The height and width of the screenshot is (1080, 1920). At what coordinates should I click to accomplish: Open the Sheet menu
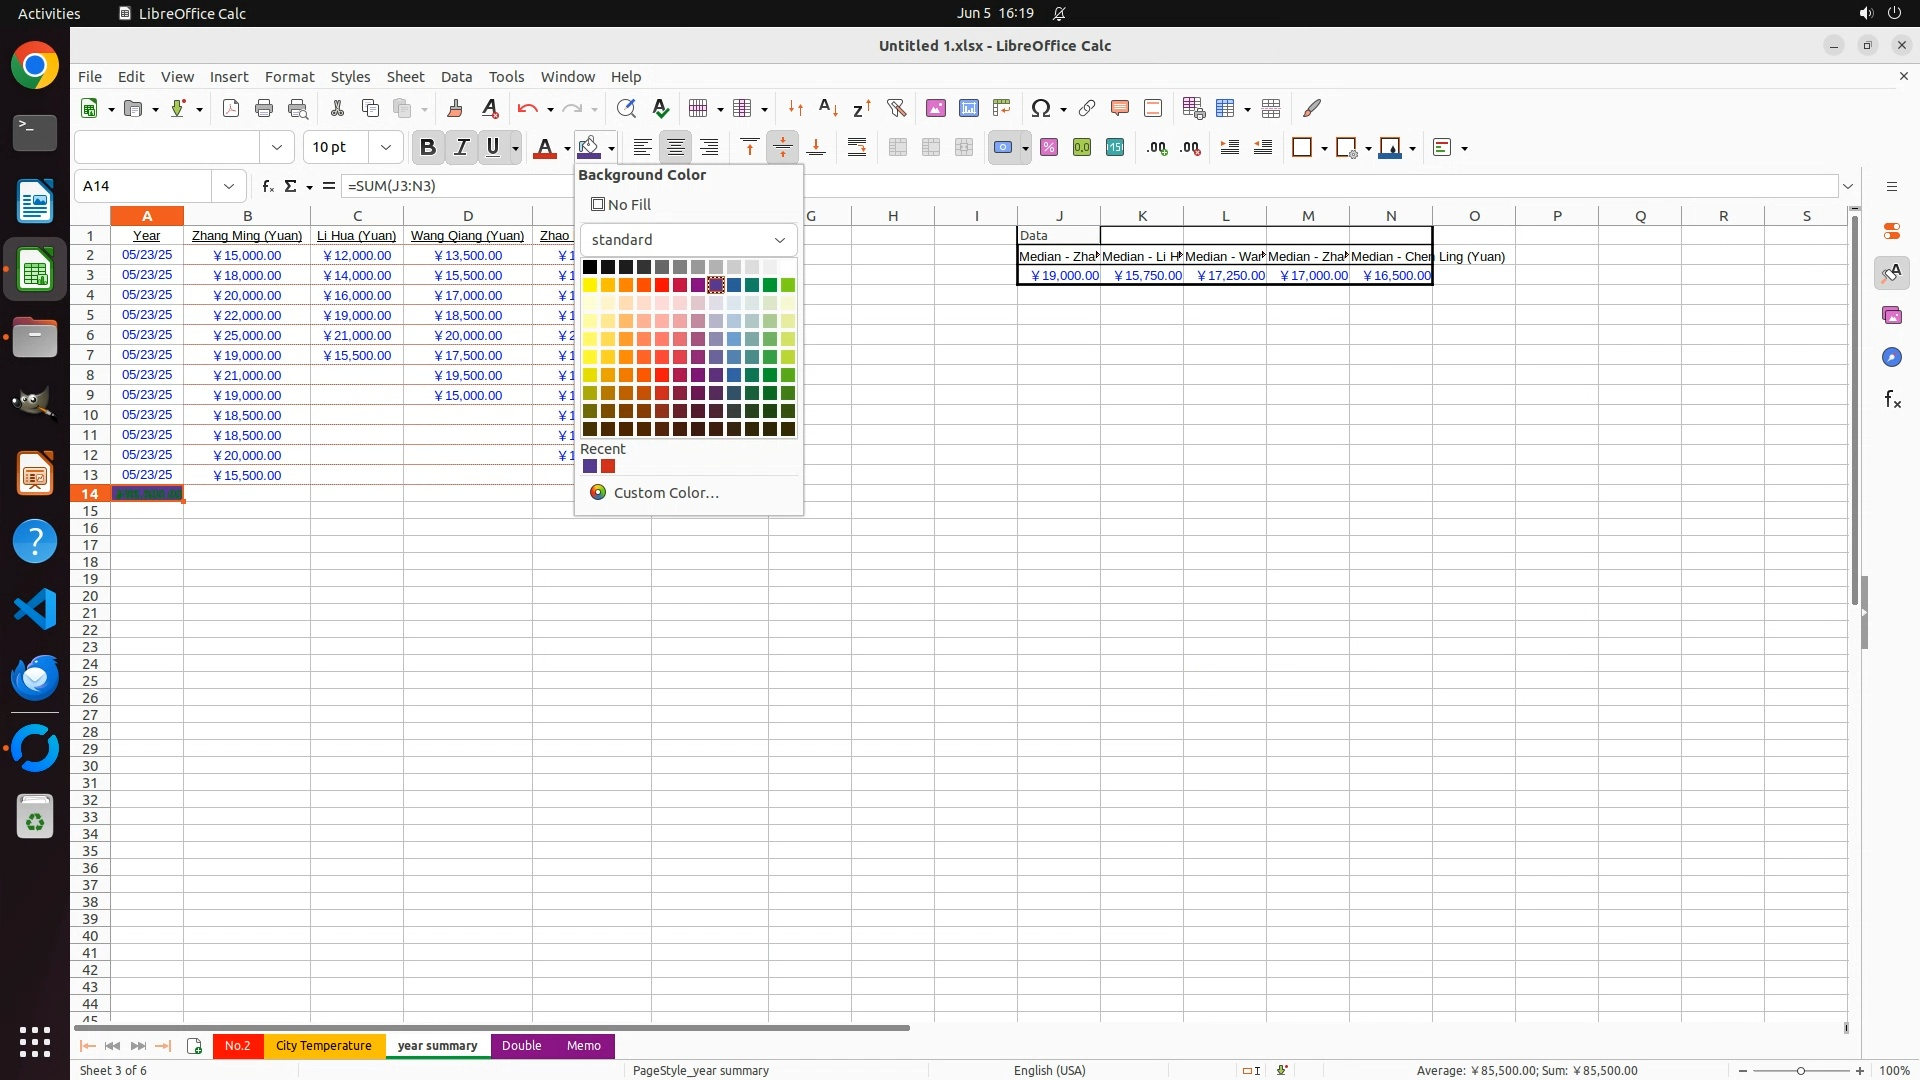(405, 77)
